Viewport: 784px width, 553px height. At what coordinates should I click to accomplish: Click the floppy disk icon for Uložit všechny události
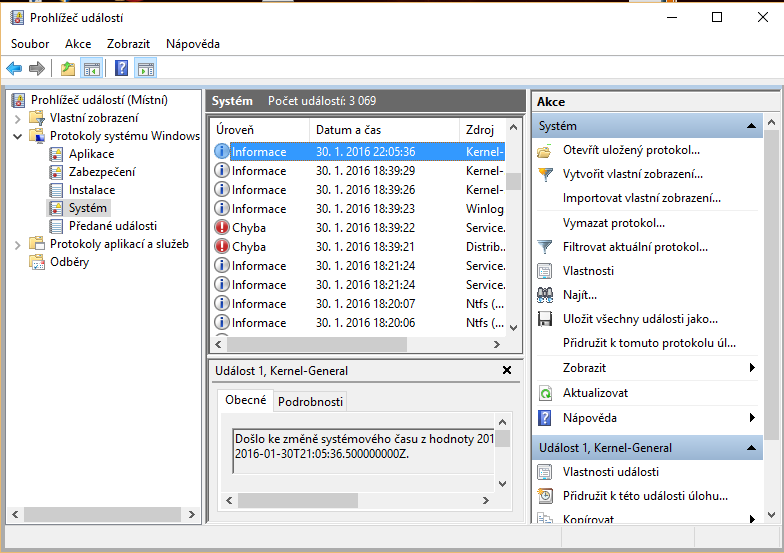tap(545, 319)
